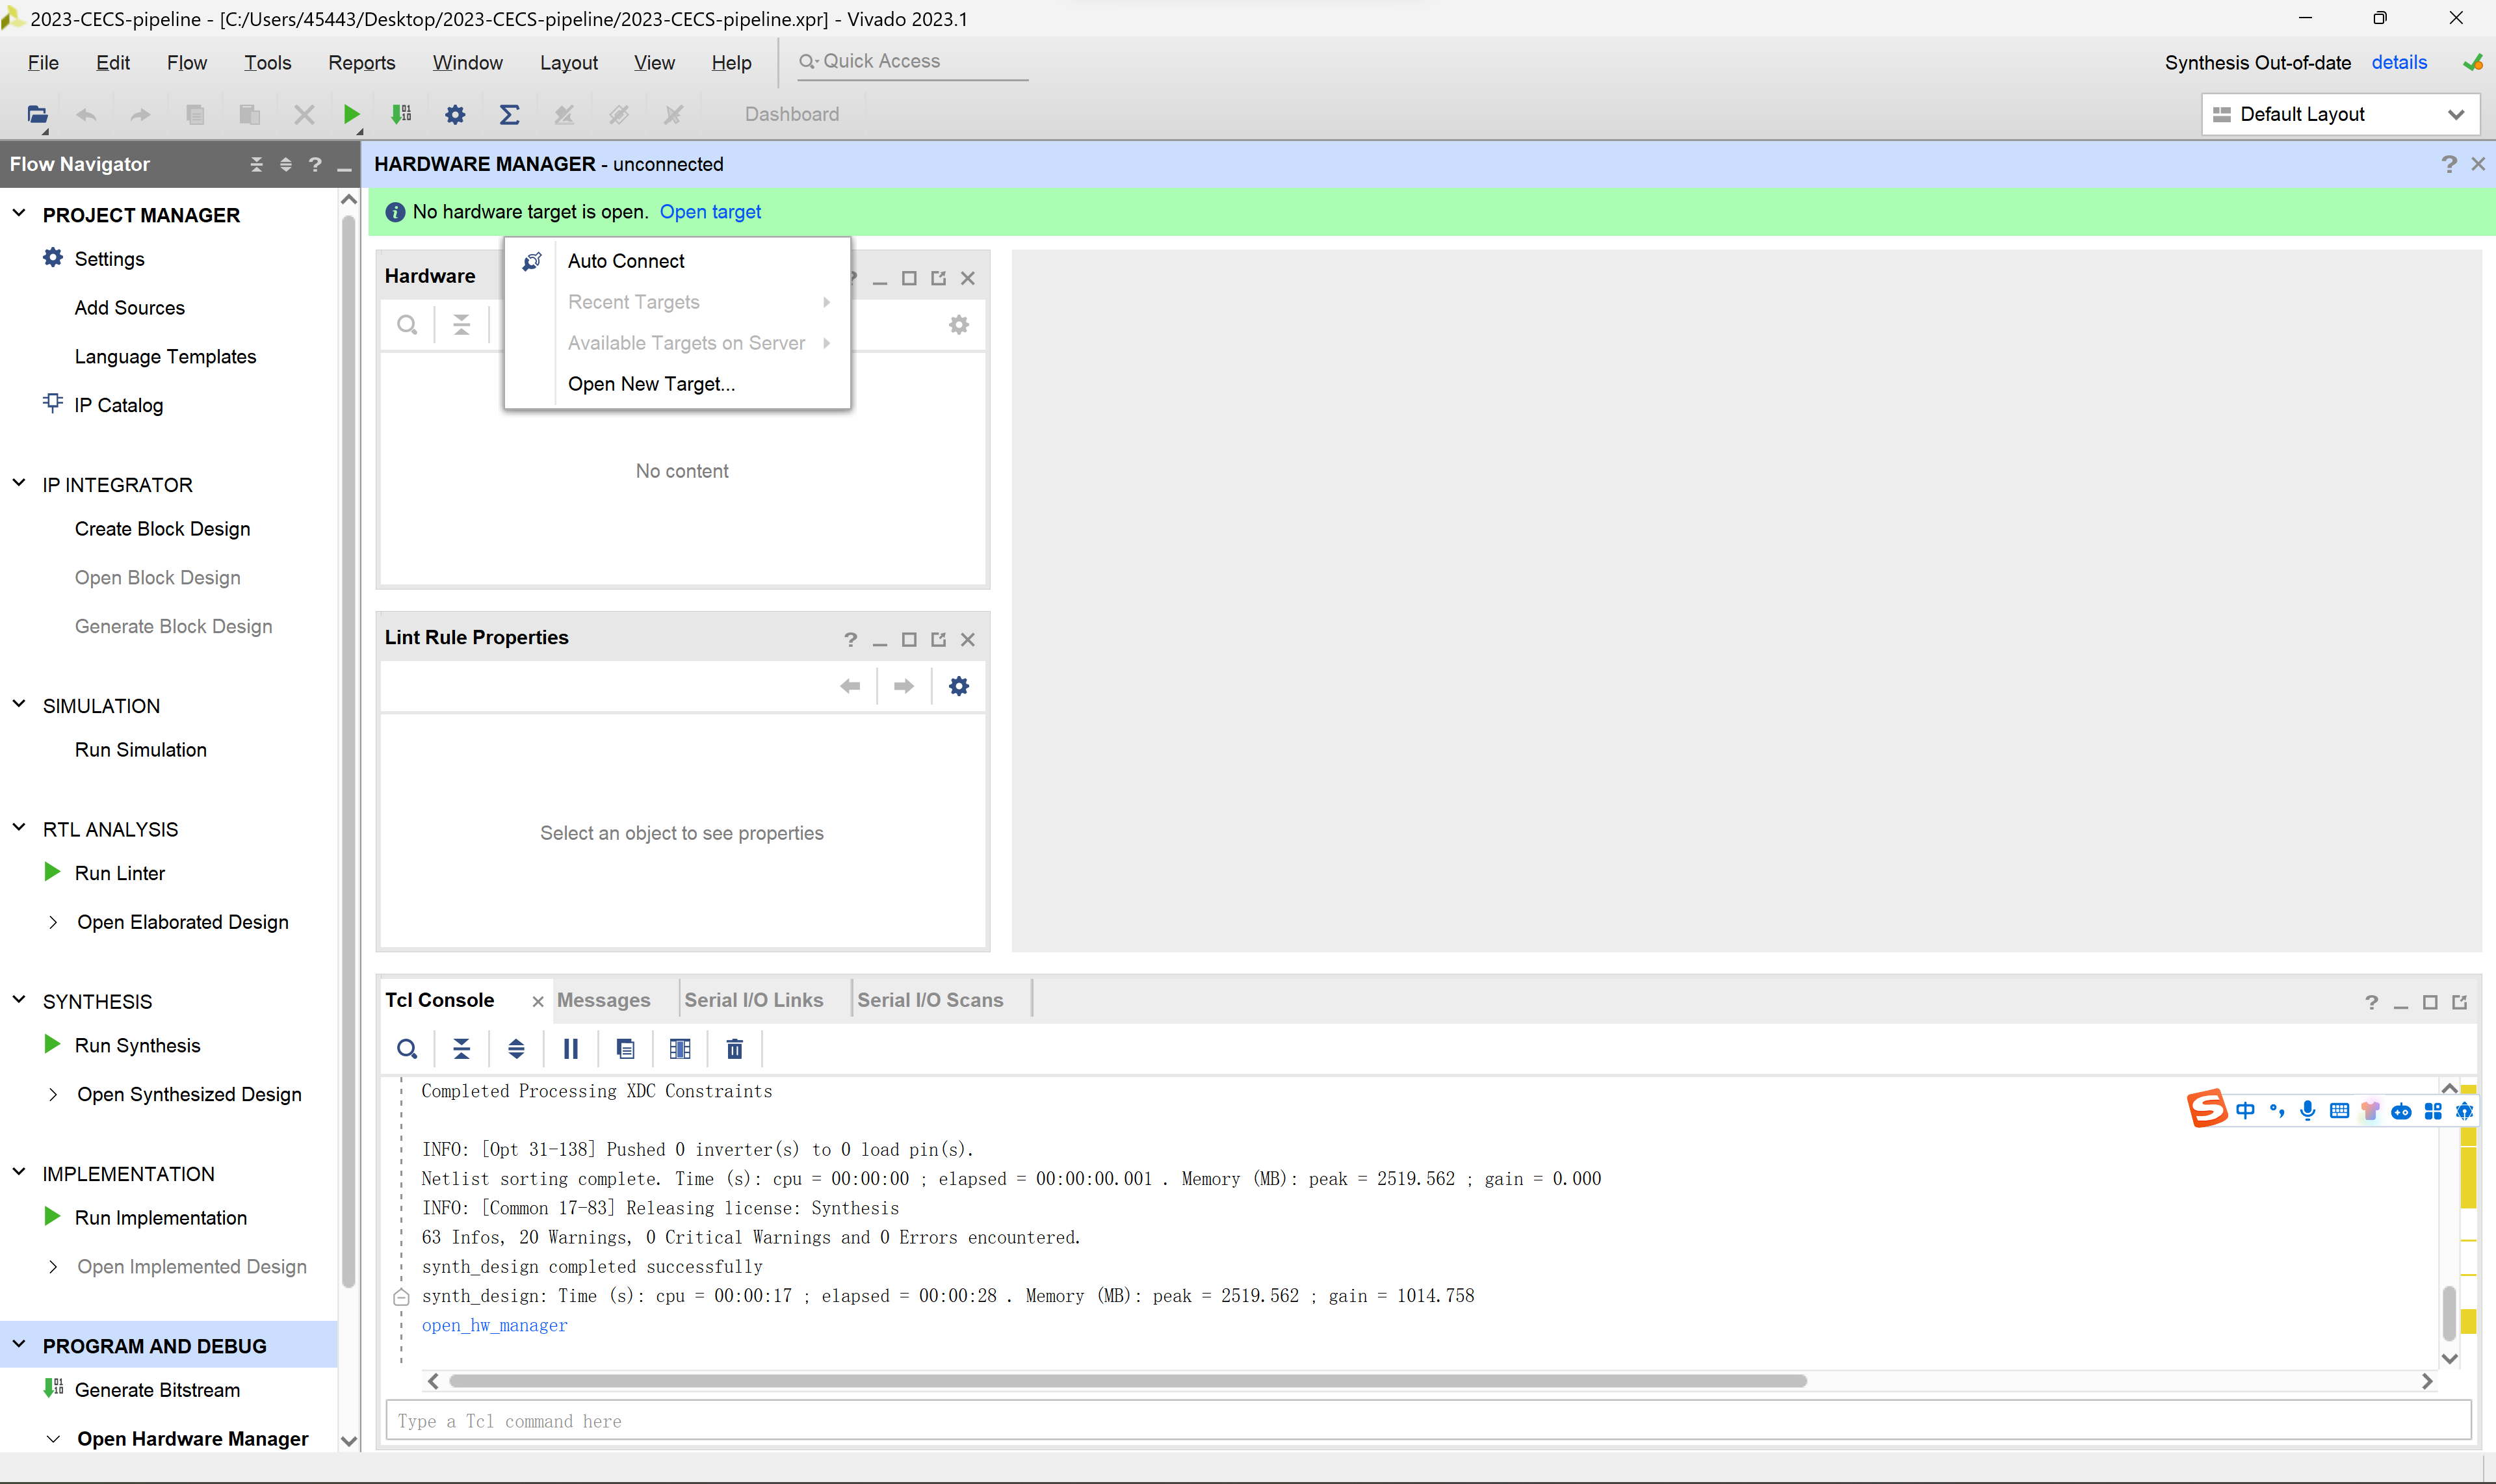Screen dimensions: 2496x1484
Task: Click the Generate Bitstream toolbar icon
Action: (402, 114)
